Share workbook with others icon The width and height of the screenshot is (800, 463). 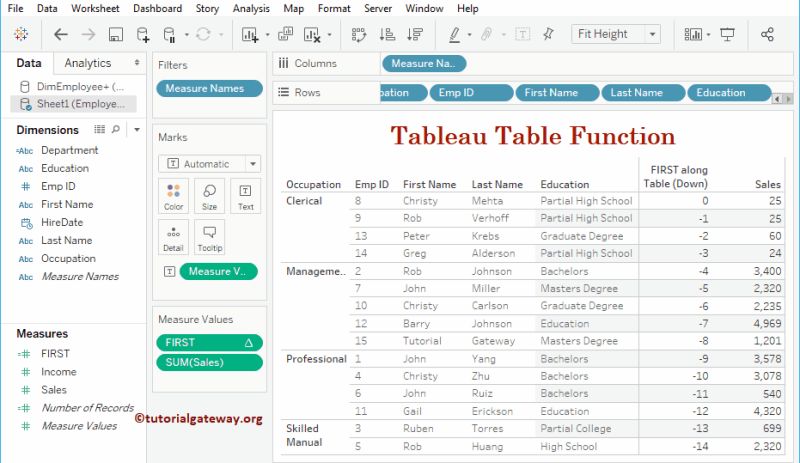(767, 34)
